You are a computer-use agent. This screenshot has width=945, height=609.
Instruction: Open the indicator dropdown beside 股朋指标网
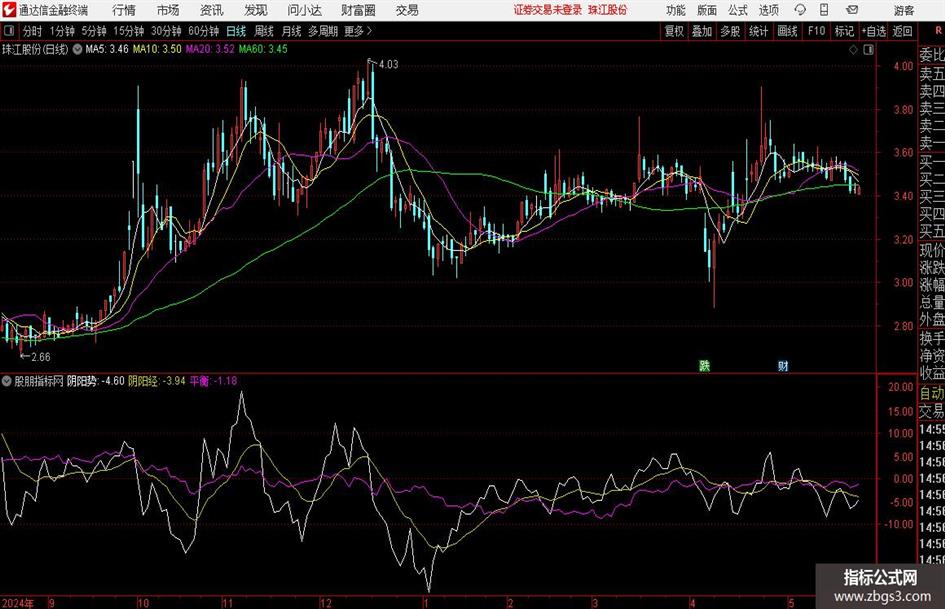click(x=7, y=381)
